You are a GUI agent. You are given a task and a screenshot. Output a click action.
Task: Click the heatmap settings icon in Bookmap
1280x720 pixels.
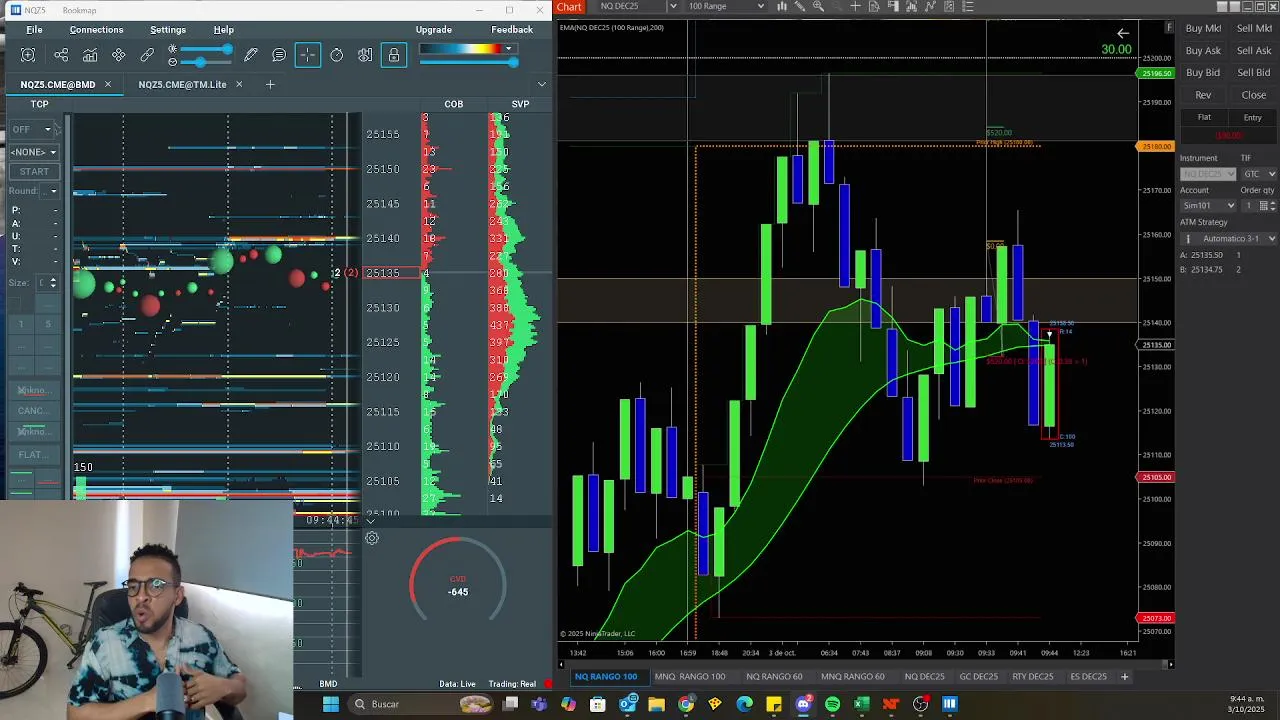(x=365, y=55)
